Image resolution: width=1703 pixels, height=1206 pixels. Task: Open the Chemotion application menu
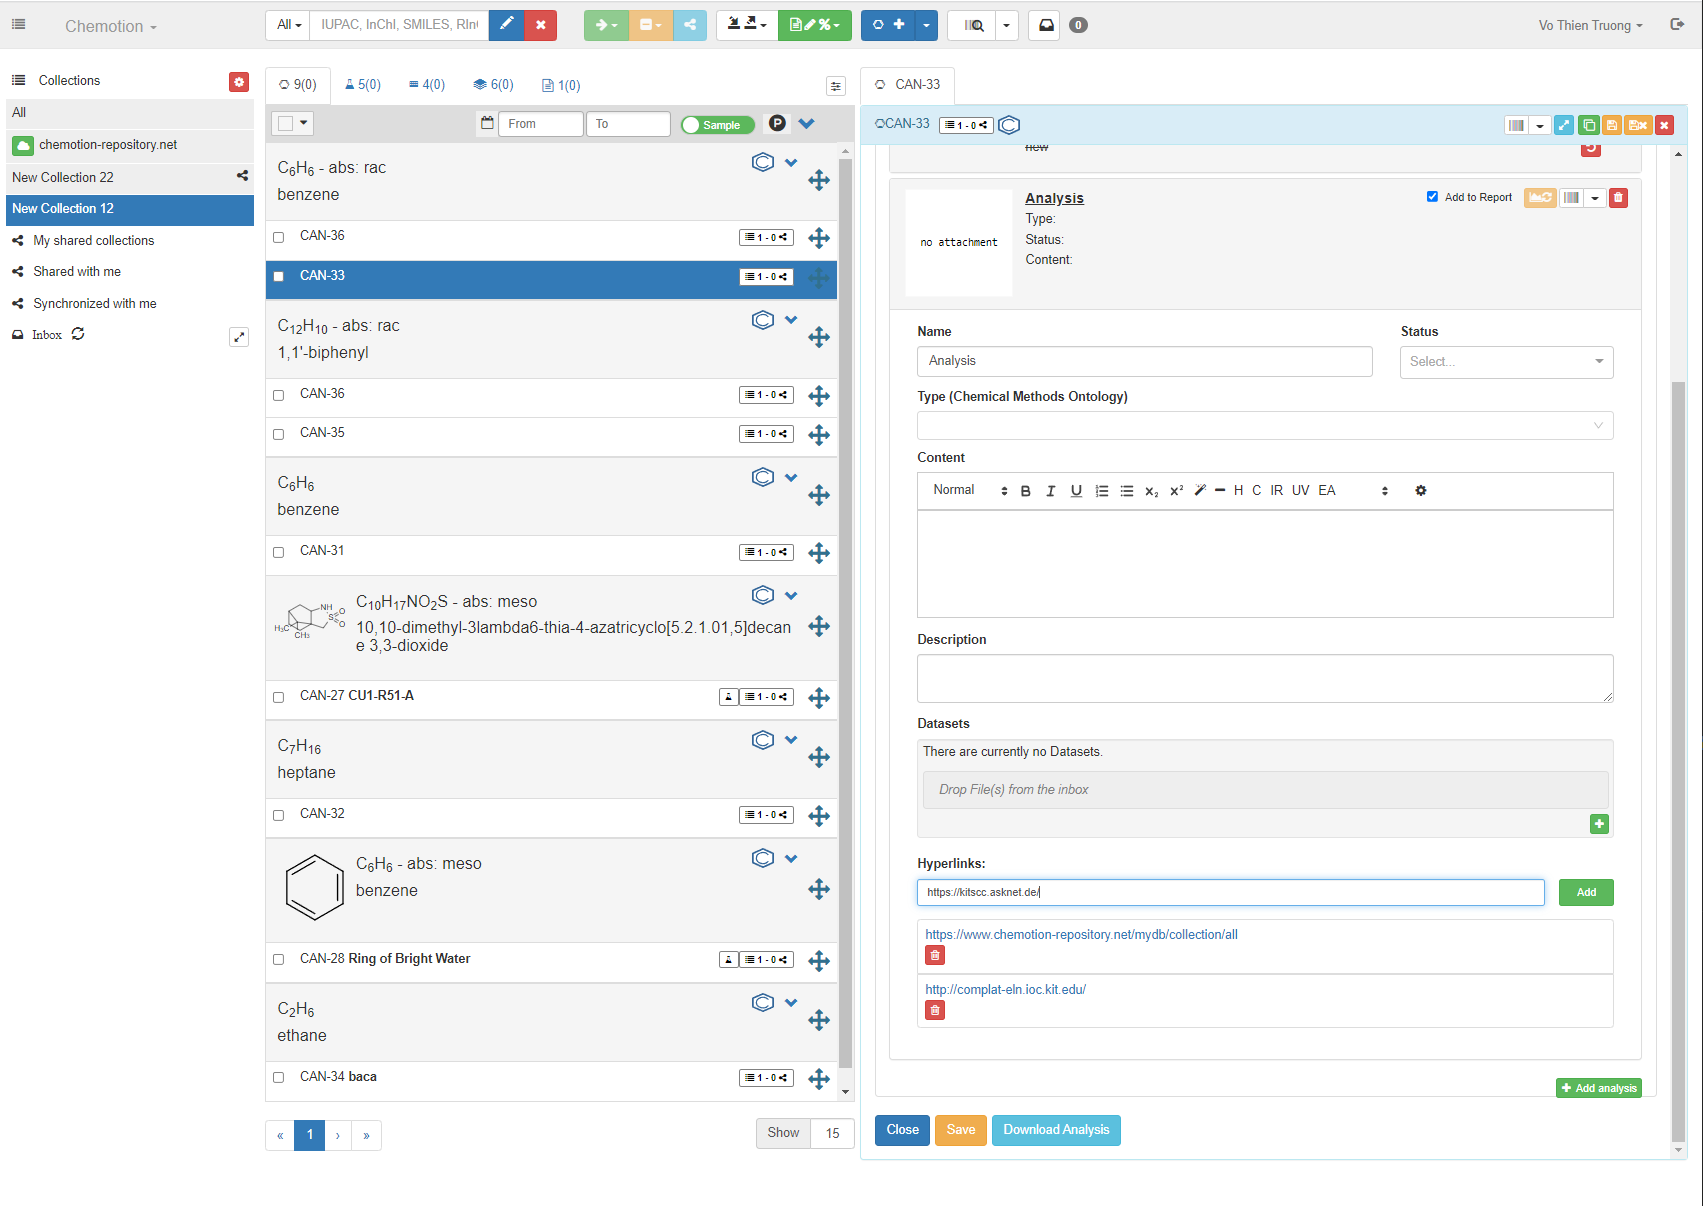[110, 26]
